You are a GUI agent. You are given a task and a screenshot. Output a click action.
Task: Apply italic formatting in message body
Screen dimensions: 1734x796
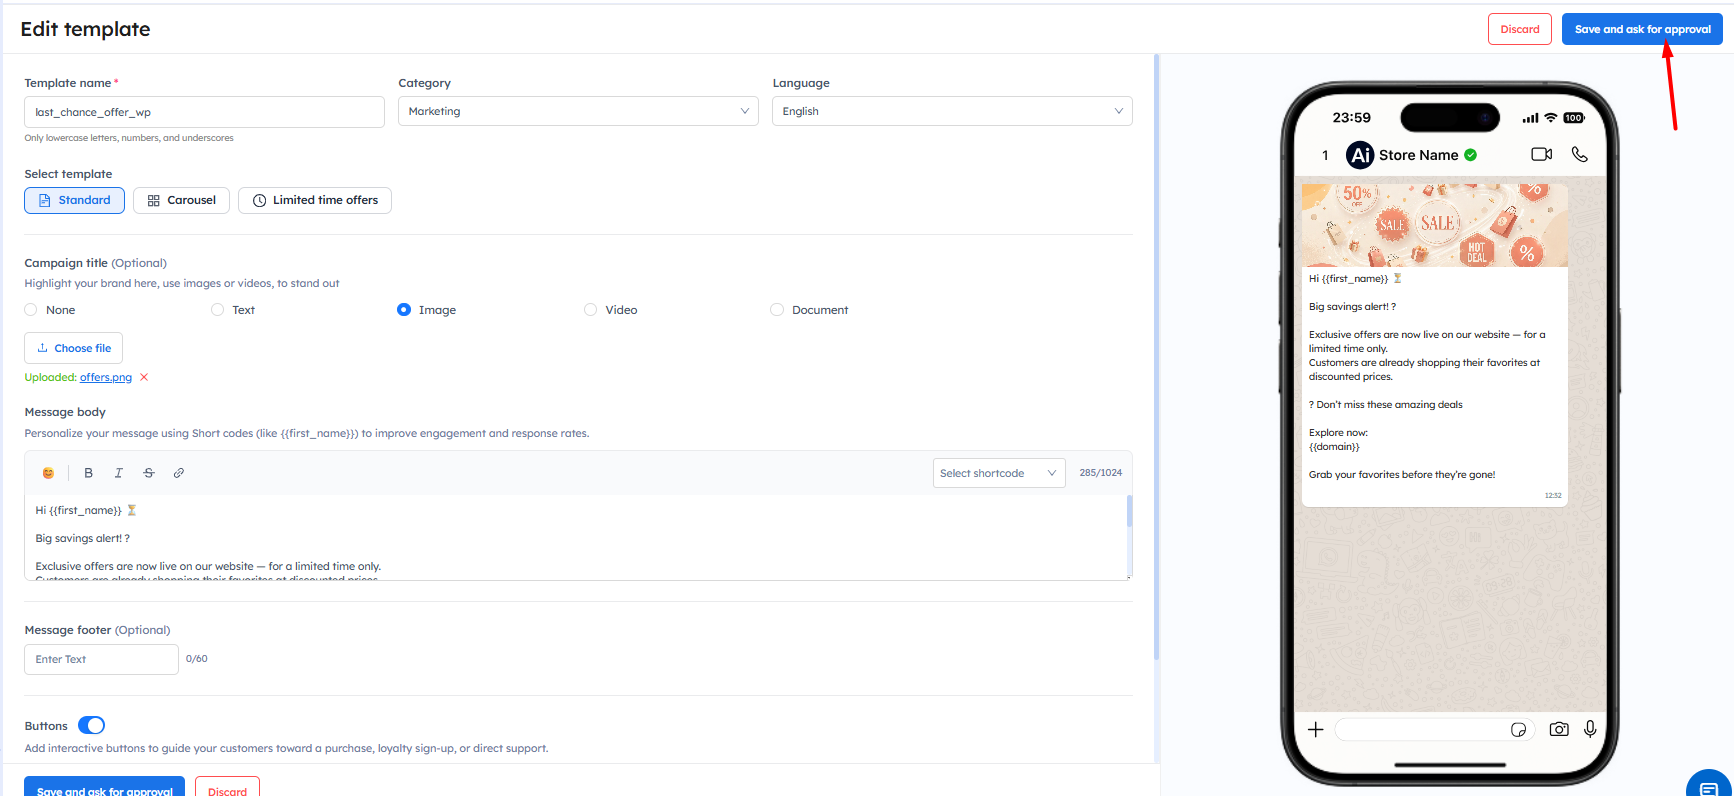(118, 473)
